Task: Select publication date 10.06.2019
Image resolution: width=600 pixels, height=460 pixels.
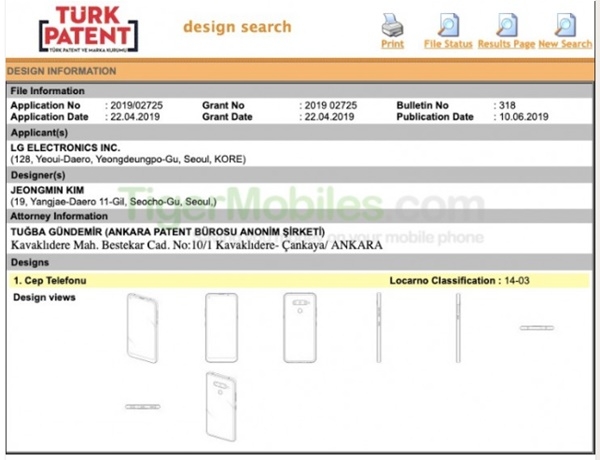Action: [x=523, y=117]
